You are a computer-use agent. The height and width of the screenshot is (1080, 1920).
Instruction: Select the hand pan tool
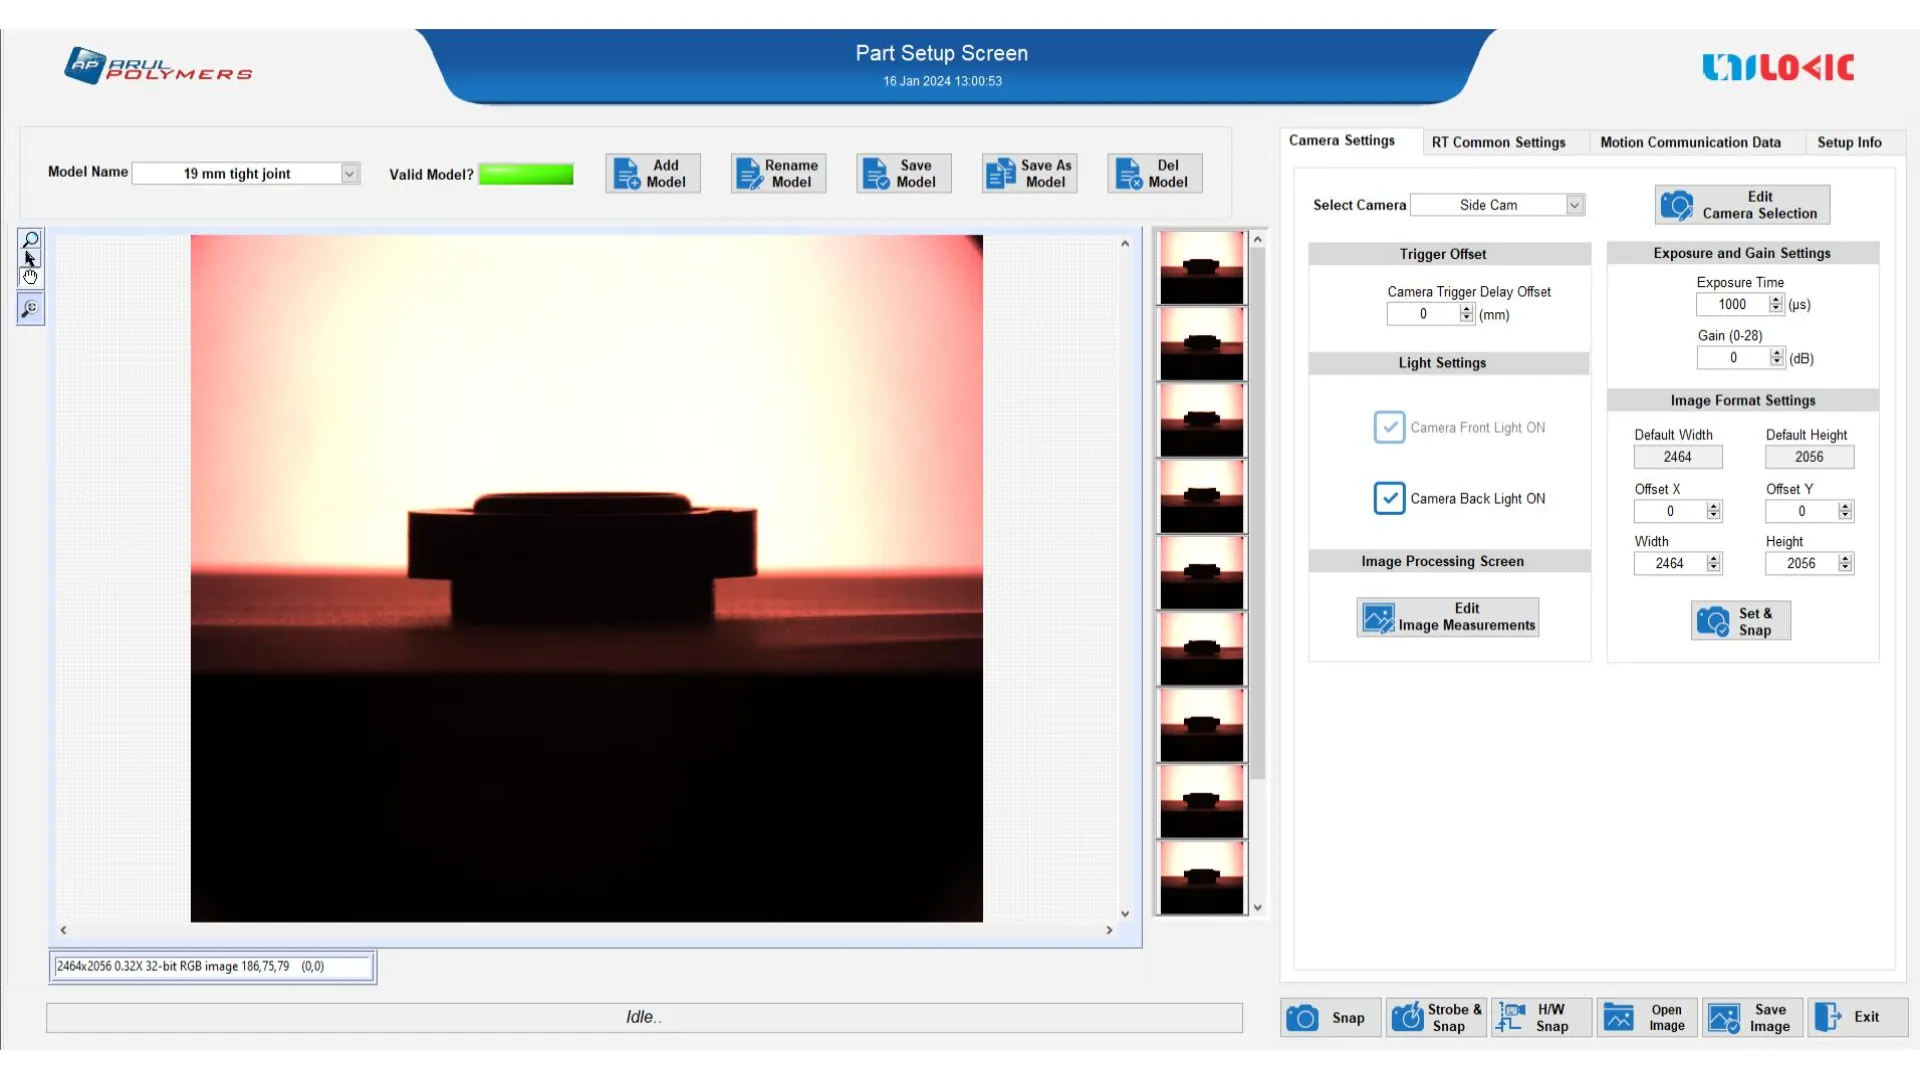click(x=30, y=276)
